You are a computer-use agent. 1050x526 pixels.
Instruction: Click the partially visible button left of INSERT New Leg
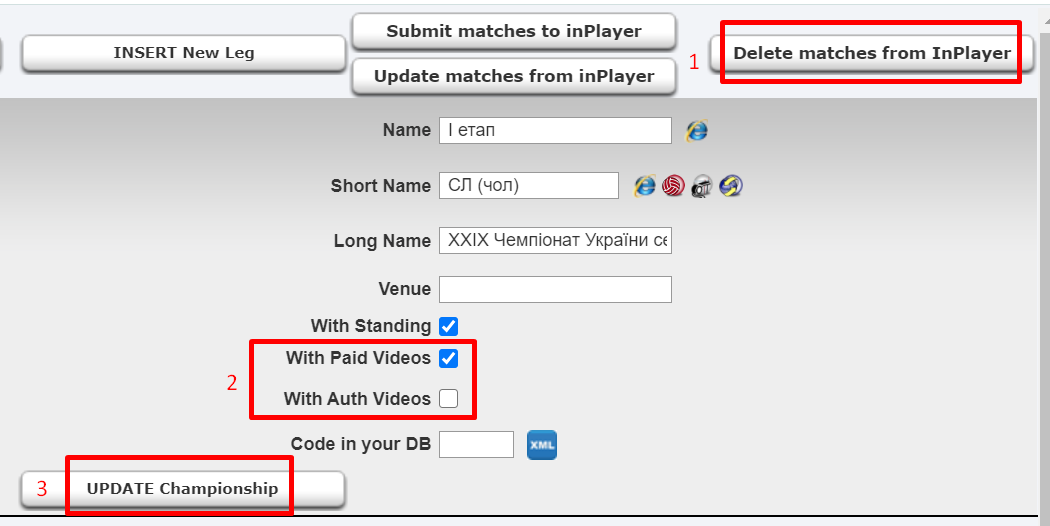(1, 53)
